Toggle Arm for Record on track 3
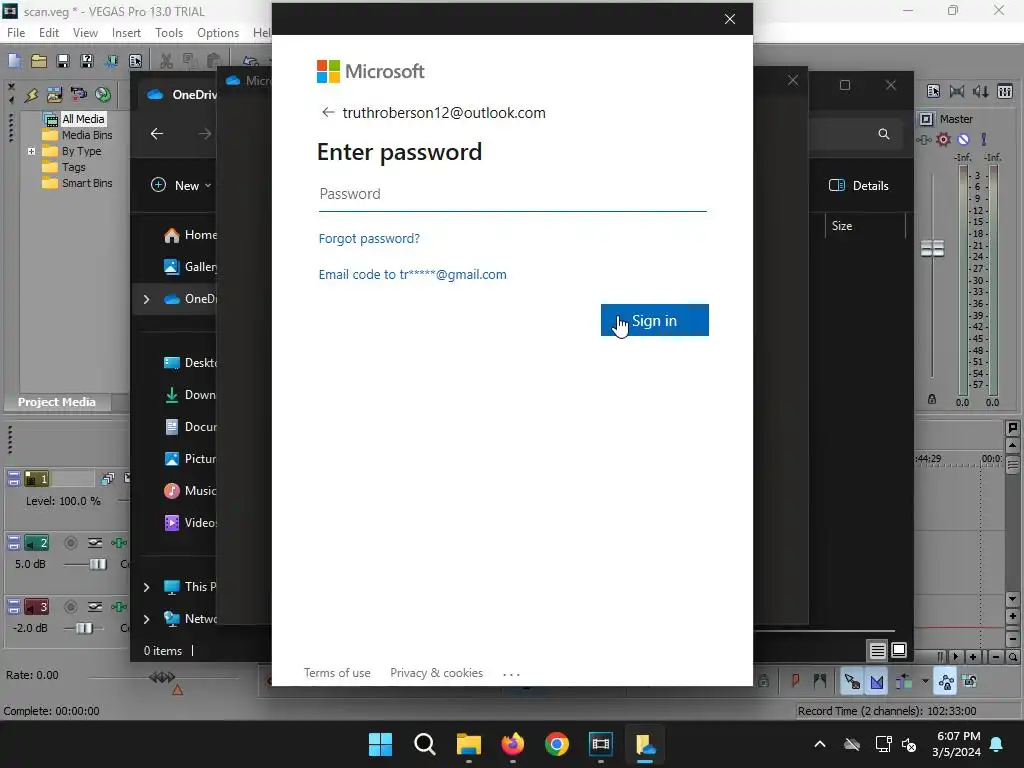This screenshot has width=1024, height=768. (x=71, y=607)
